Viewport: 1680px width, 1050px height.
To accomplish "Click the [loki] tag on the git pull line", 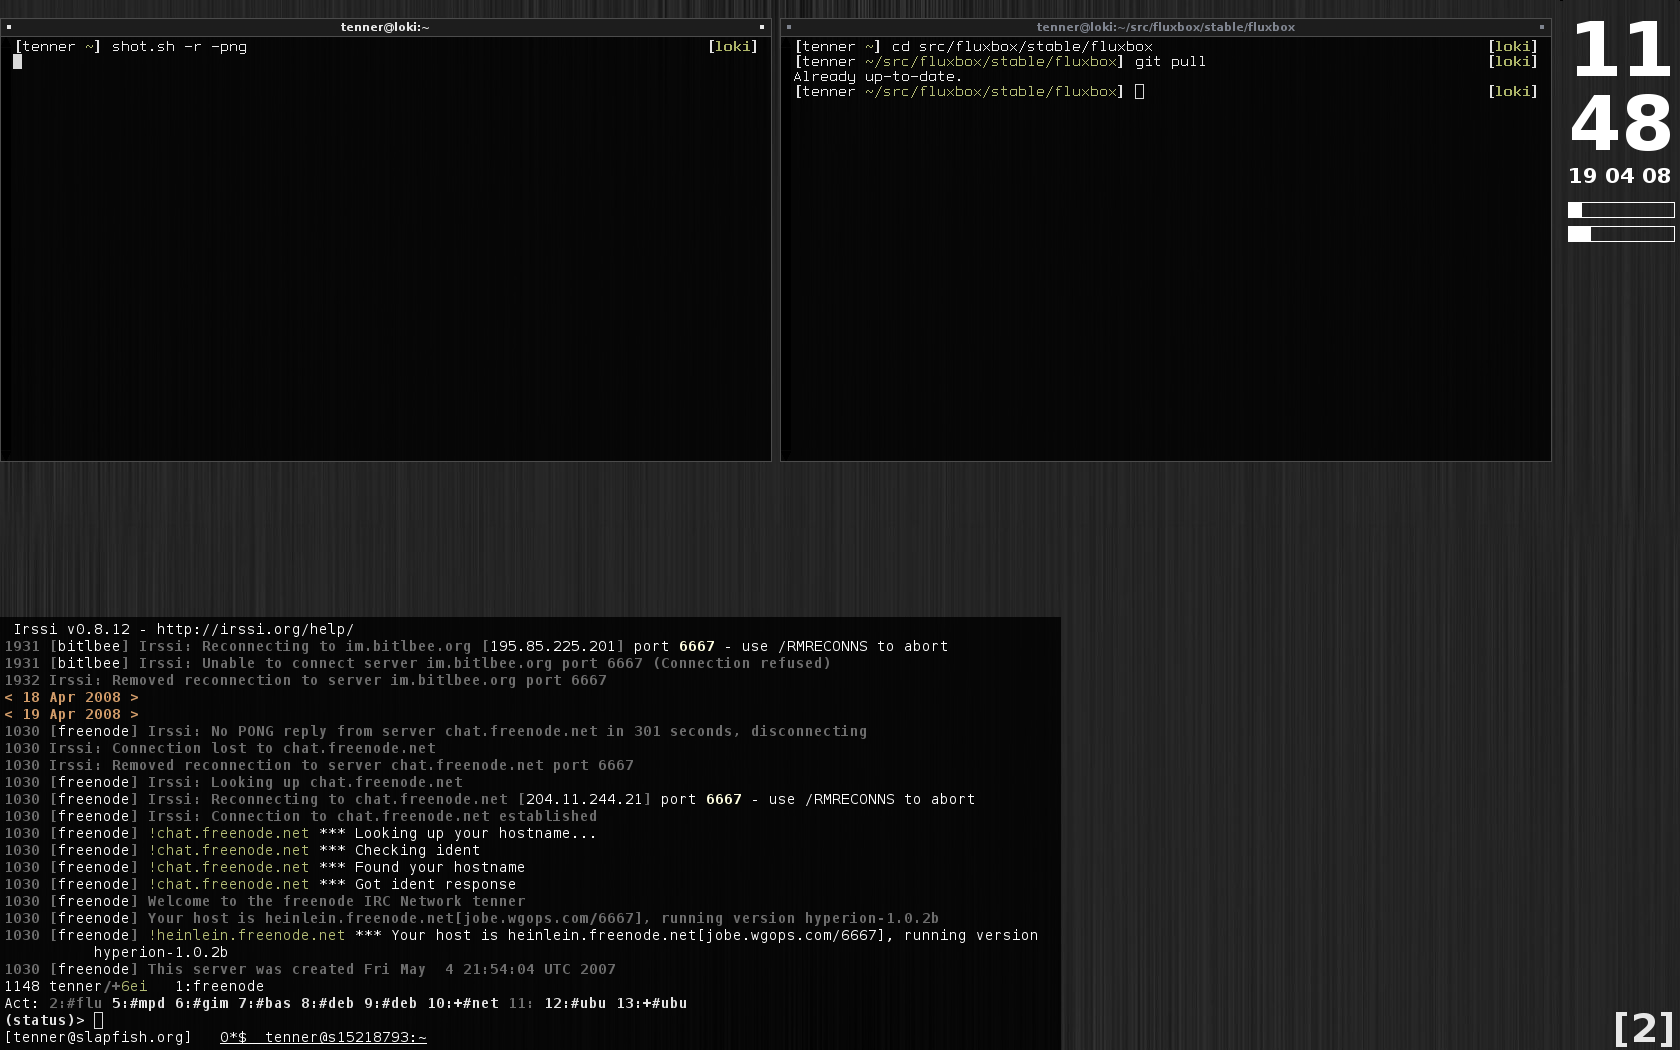I will coord(1513,62).
